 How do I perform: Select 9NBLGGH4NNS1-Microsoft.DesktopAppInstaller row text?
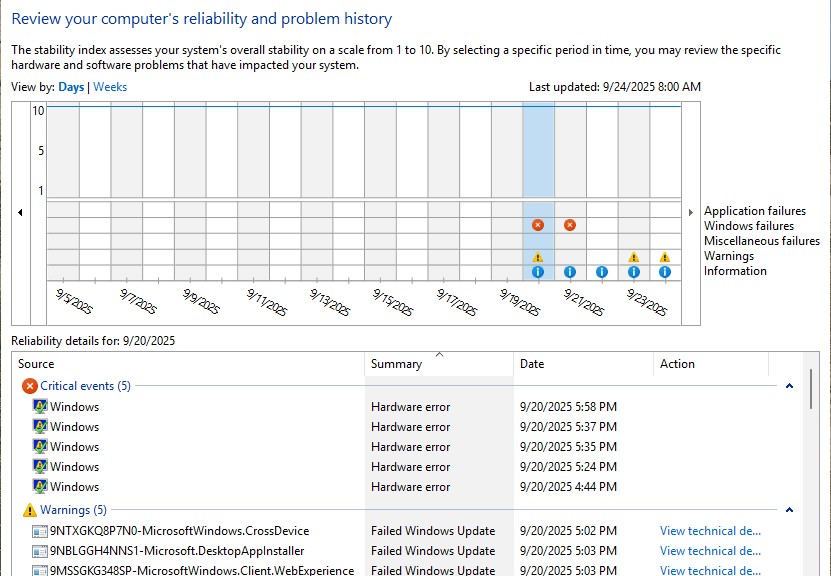click(x=177, y=551)
